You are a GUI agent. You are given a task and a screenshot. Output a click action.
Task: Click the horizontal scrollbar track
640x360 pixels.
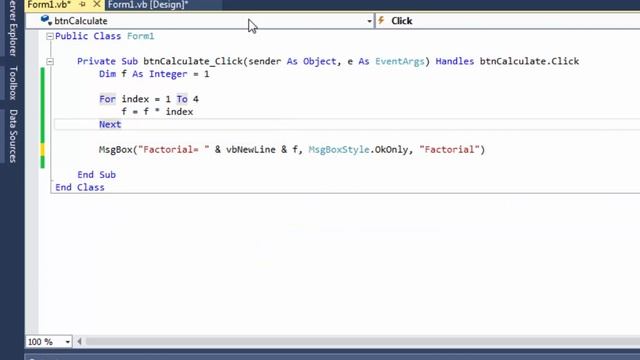tap(362, 341)
